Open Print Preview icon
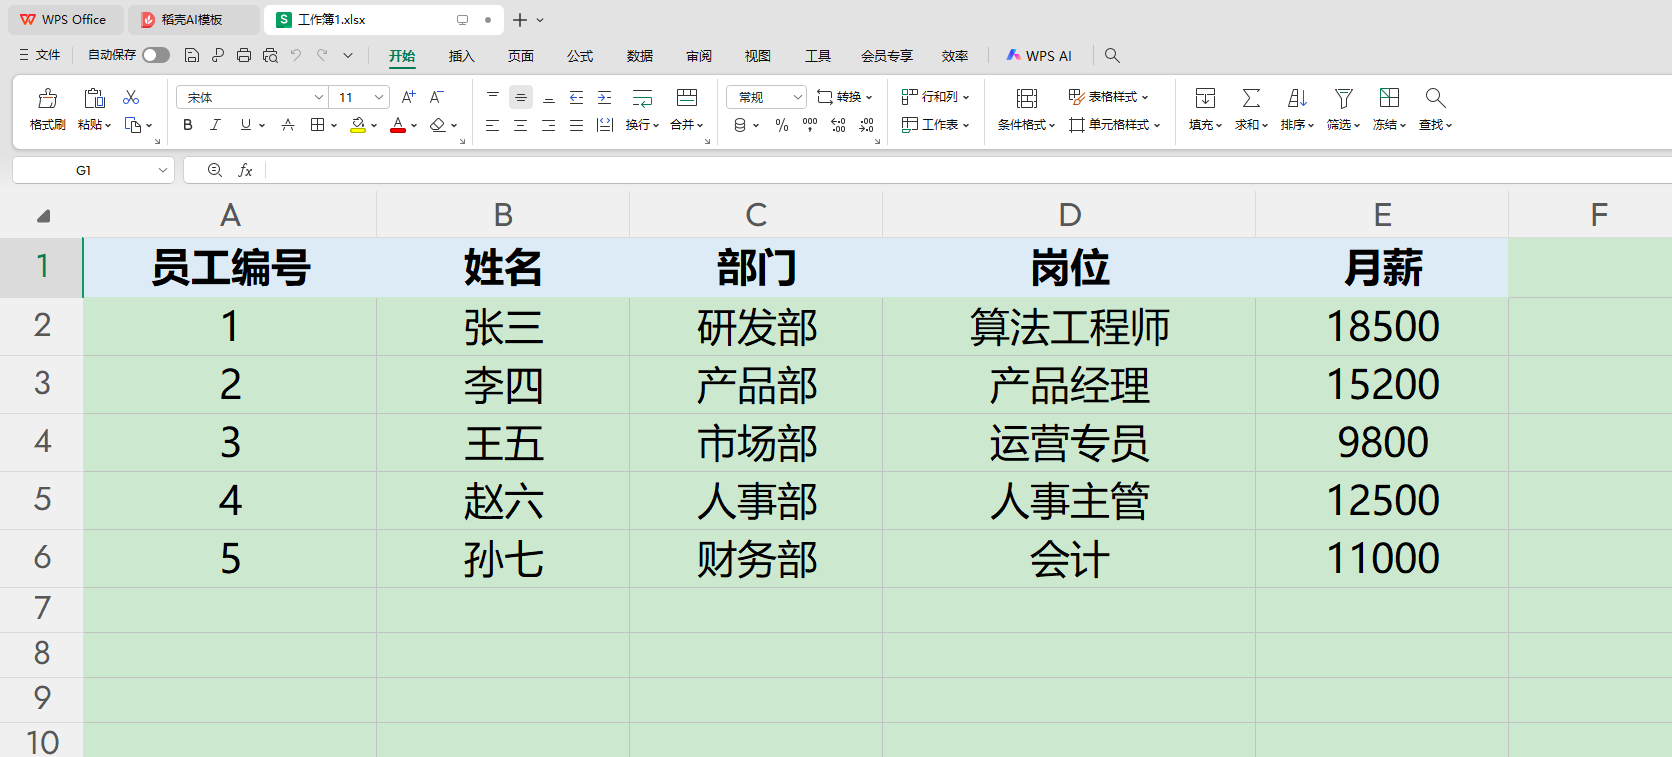Image resolution: width=1672 pixels, height=757 pixels. coord(270,55)
